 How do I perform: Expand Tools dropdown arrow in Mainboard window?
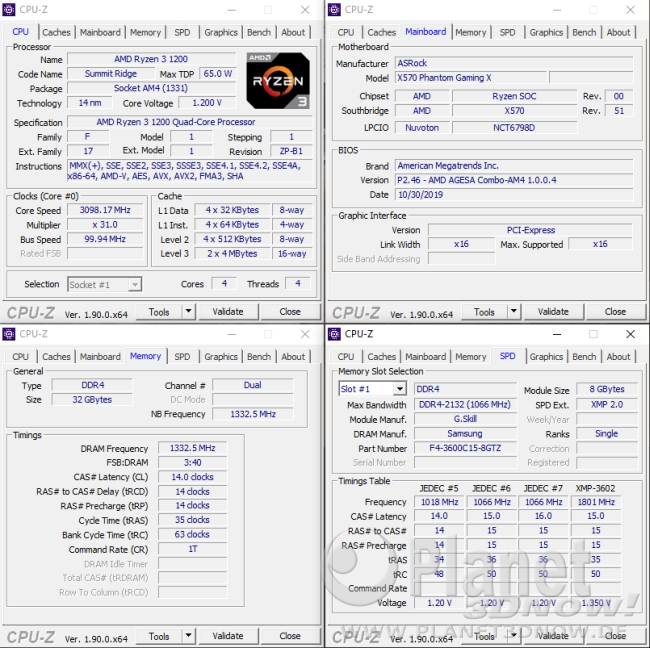click(514, 311)
